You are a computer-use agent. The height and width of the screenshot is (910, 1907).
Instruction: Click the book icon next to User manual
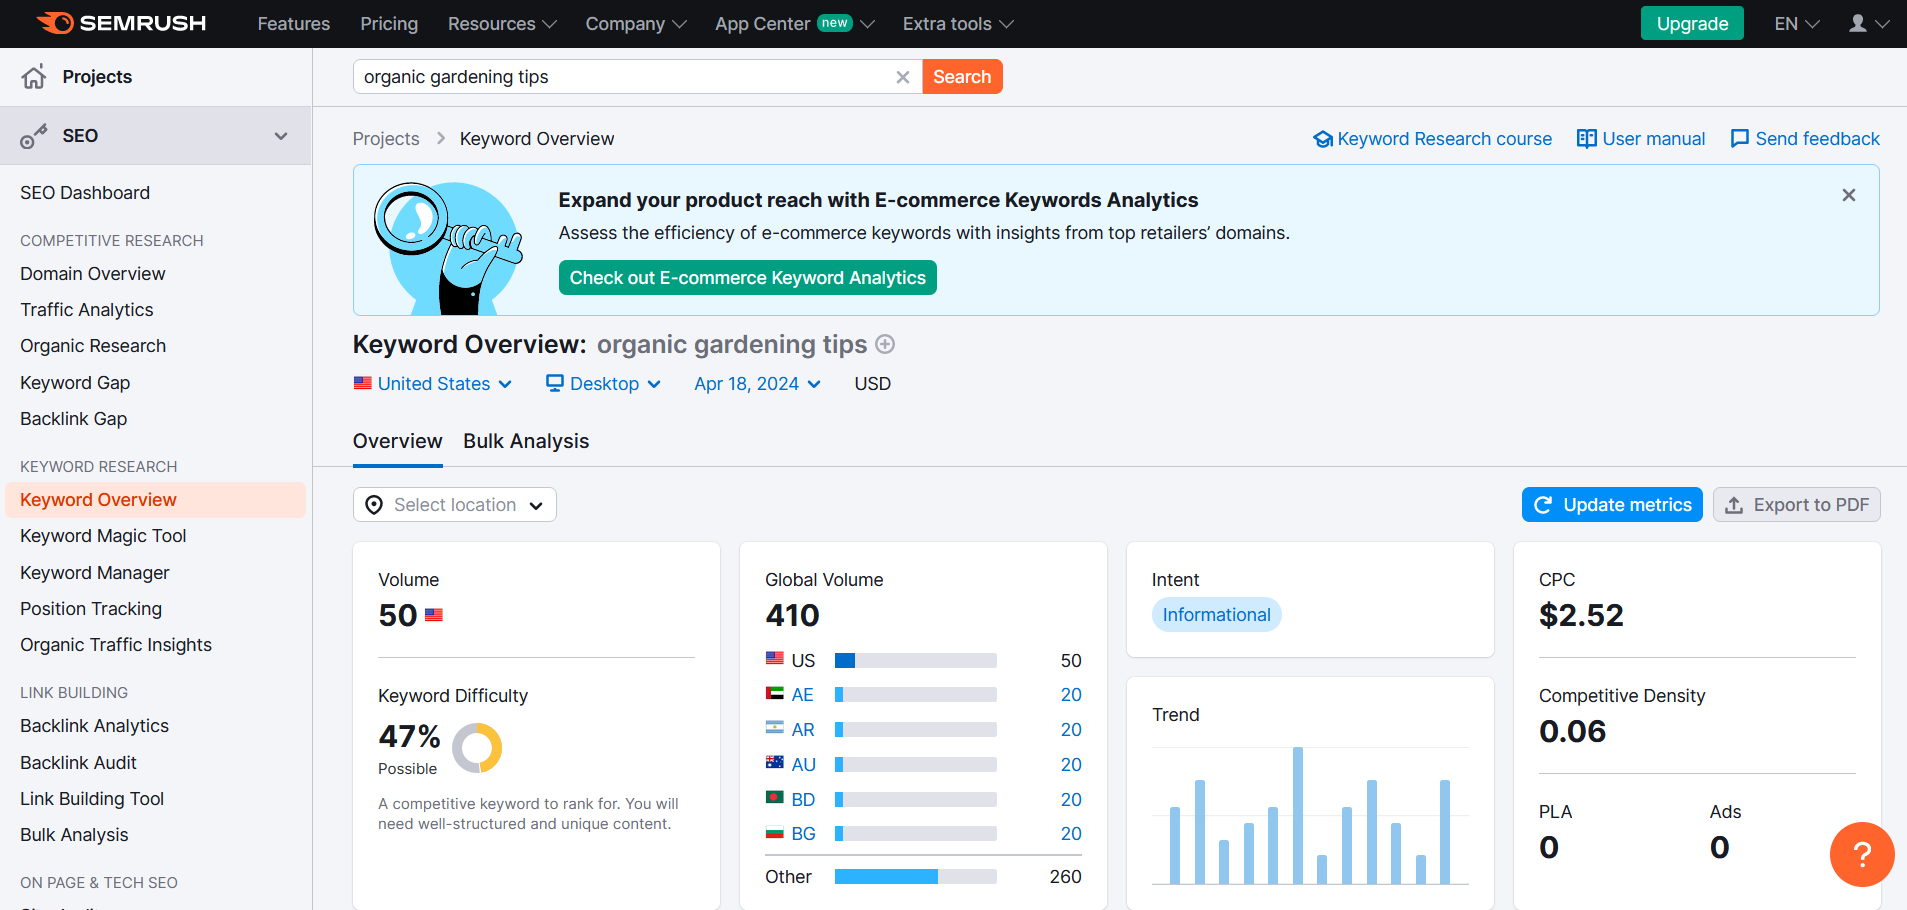1587,139
